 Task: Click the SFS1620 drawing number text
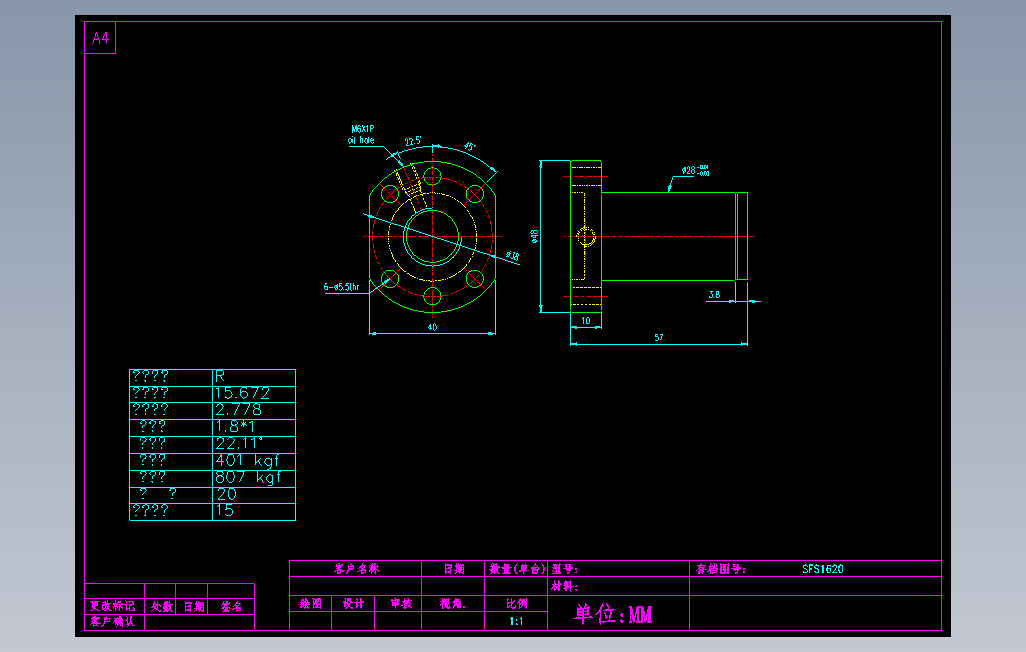pyautogui.click(x=822, y=567)
